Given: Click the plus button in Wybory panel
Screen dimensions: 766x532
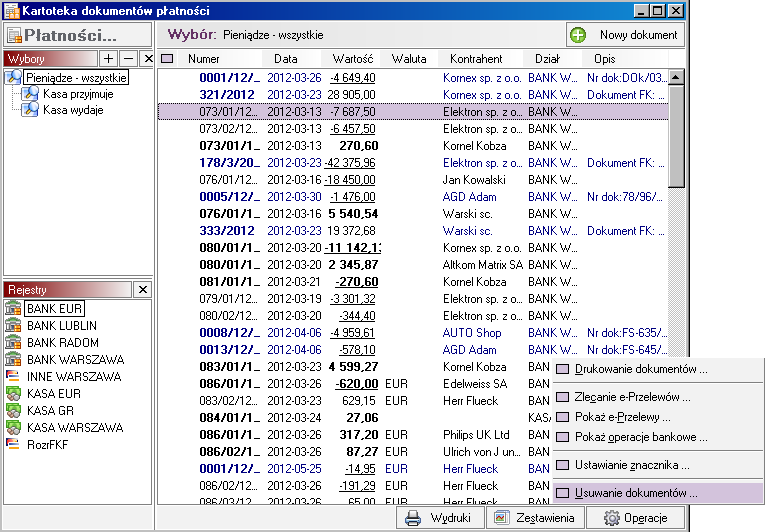Looking at the screenshot, I should tap(108, 59).
